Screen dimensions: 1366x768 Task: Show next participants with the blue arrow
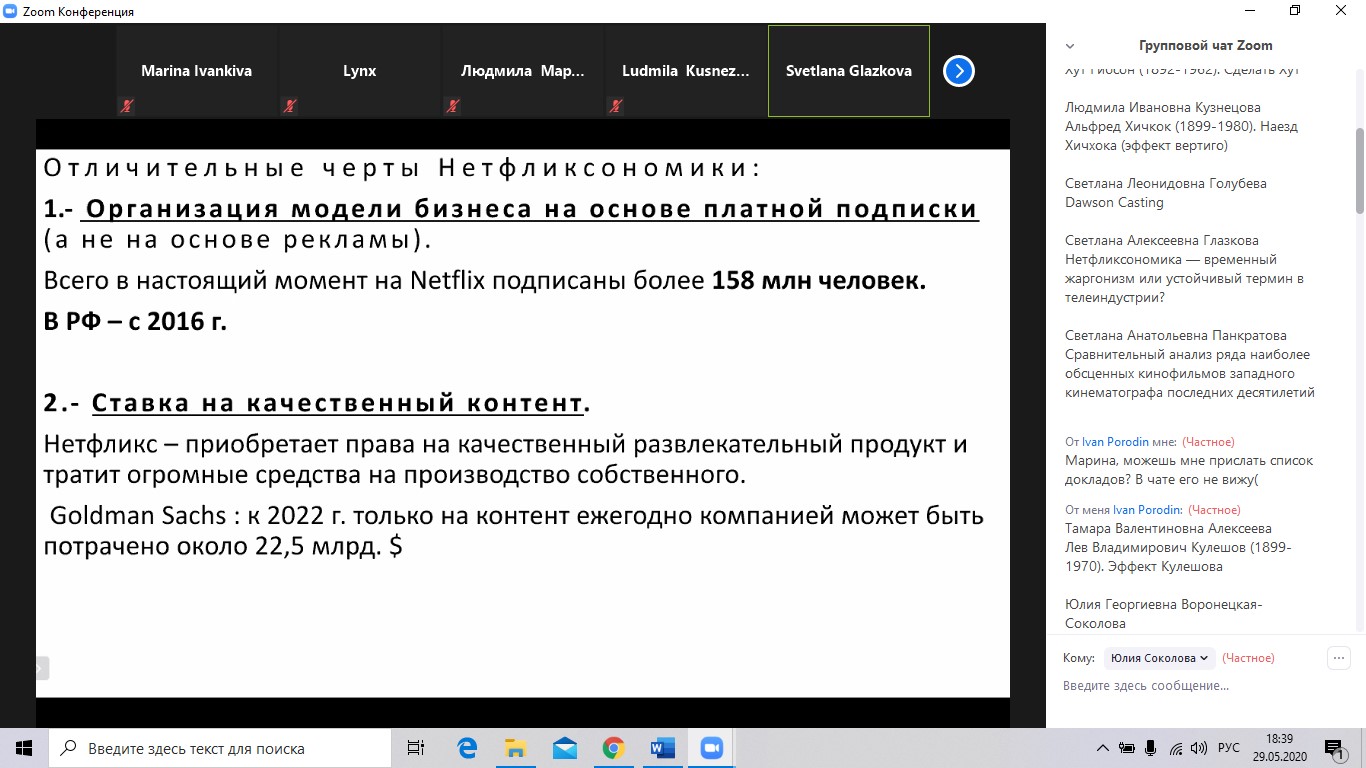click(959, 71)
